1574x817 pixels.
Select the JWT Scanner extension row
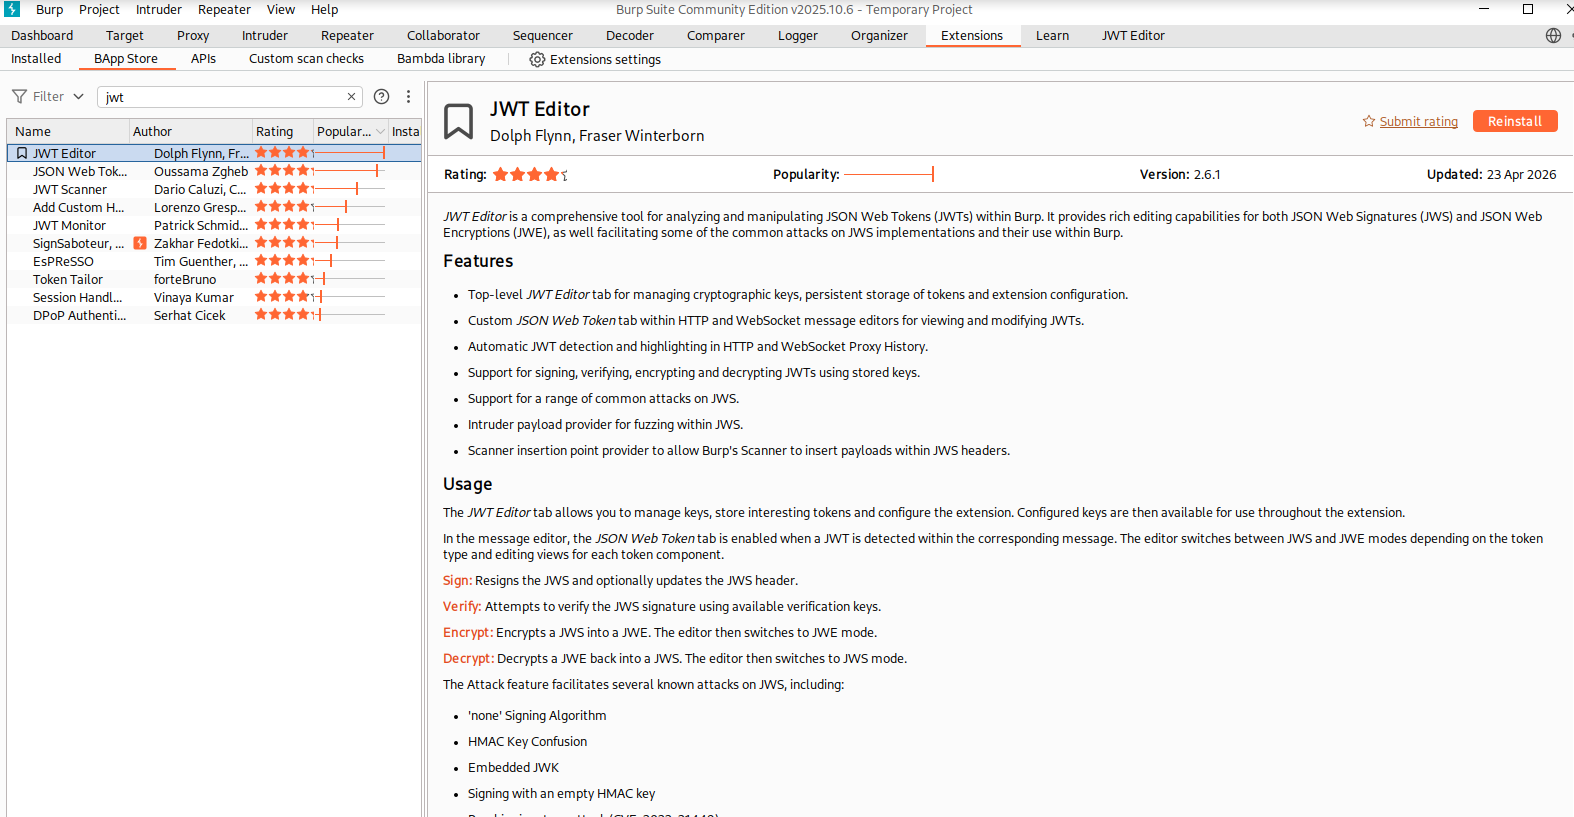point(214,189)
